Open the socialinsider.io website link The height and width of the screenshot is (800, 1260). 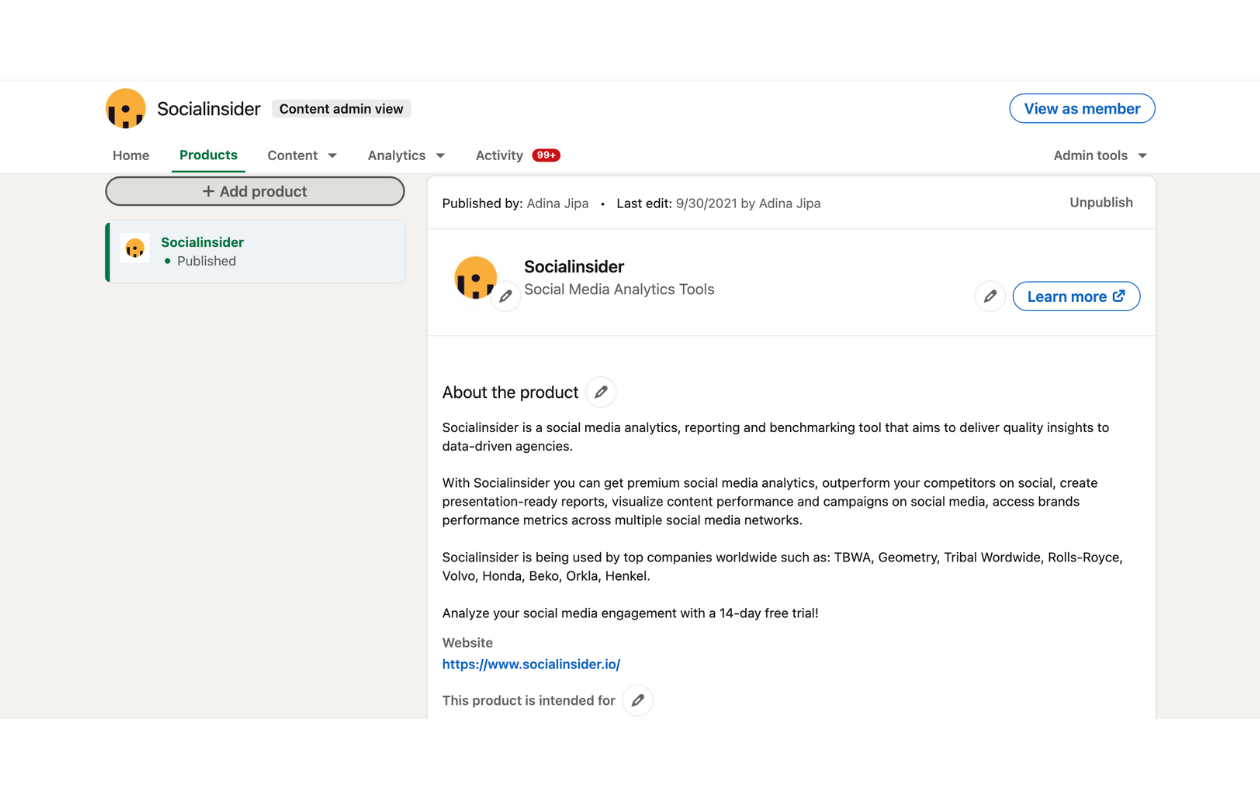click(x=531, y=664)
